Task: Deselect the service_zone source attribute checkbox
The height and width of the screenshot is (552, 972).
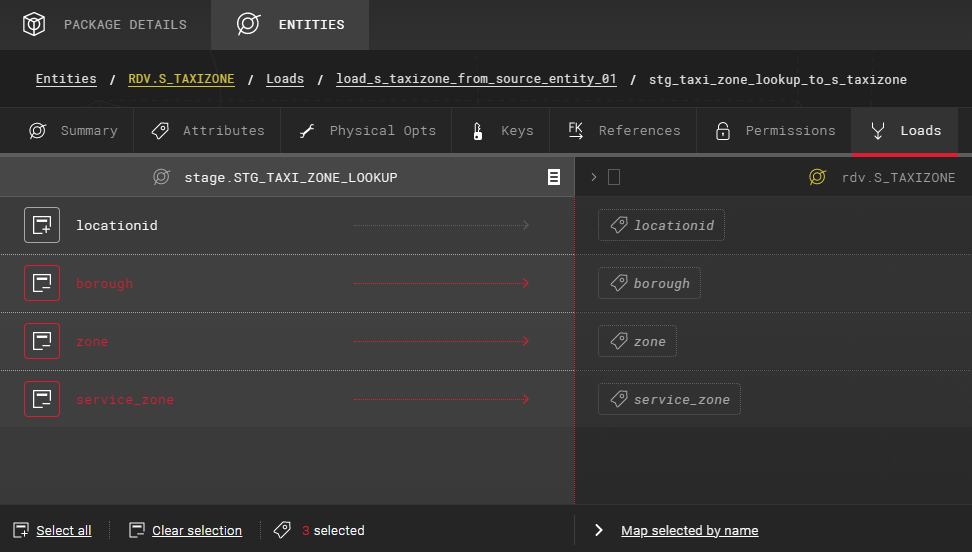Action: pyautogui.click(x=42, y=399)
